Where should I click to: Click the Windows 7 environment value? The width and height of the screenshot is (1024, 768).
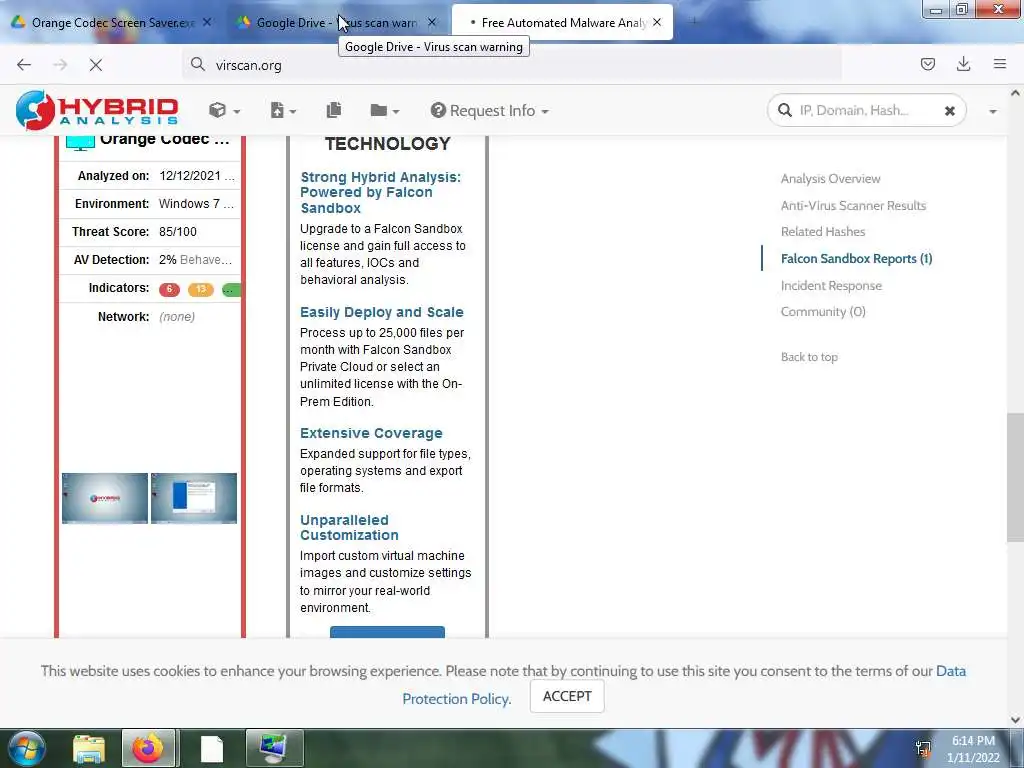196,204
